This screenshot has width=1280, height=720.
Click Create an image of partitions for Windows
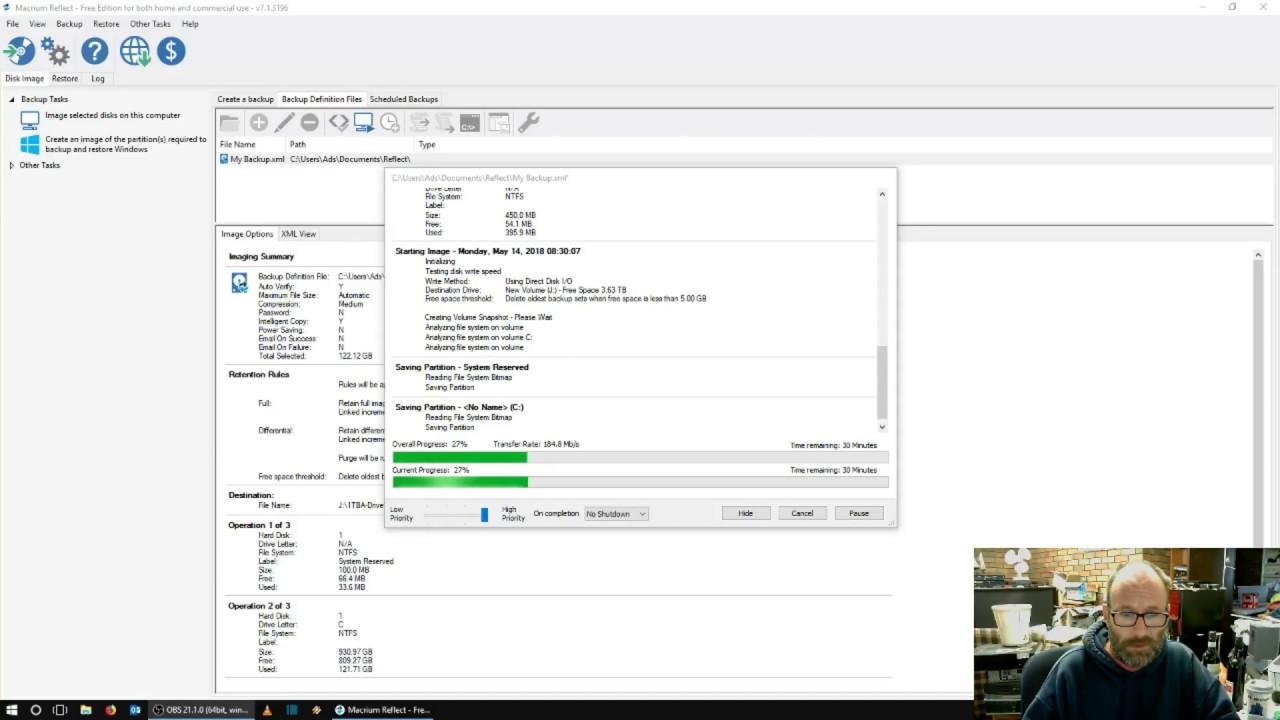point(125,144)
